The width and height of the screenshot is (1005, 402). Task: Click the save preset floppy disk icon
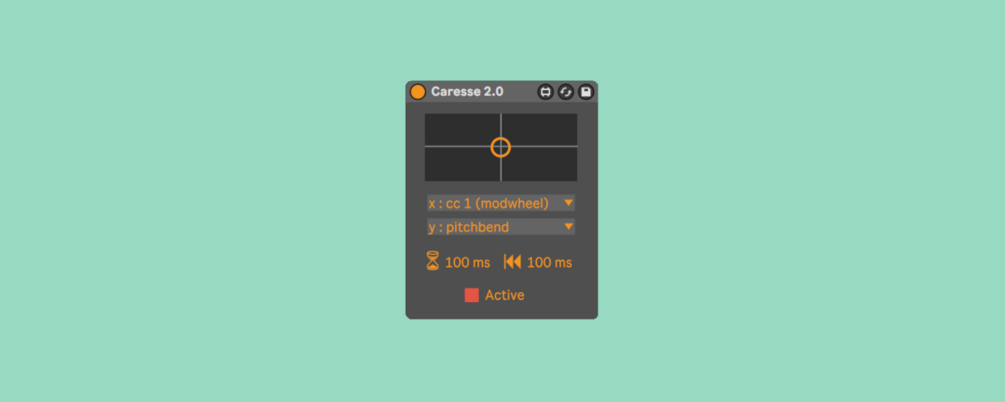coord(586,92)
